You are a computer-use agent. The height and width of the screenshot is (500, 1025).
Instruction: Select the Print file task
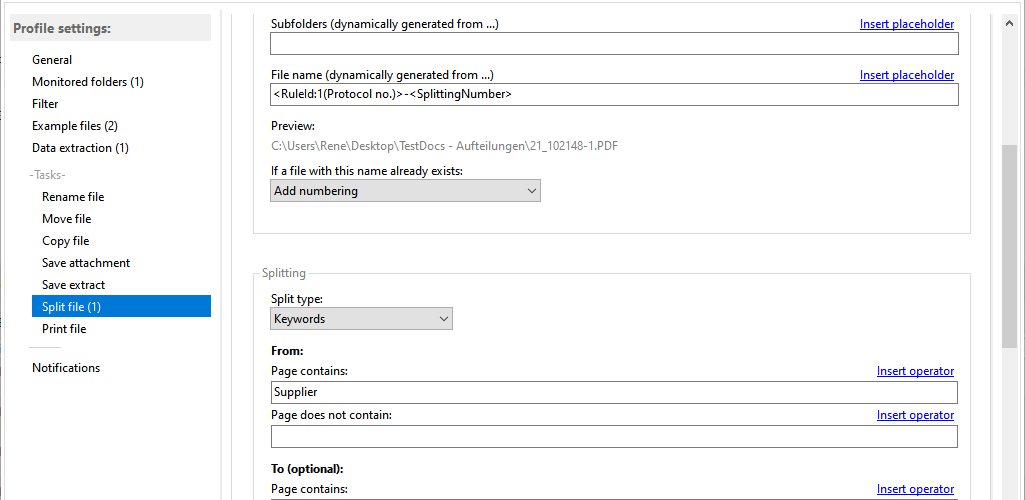click(x=64, y=329)
